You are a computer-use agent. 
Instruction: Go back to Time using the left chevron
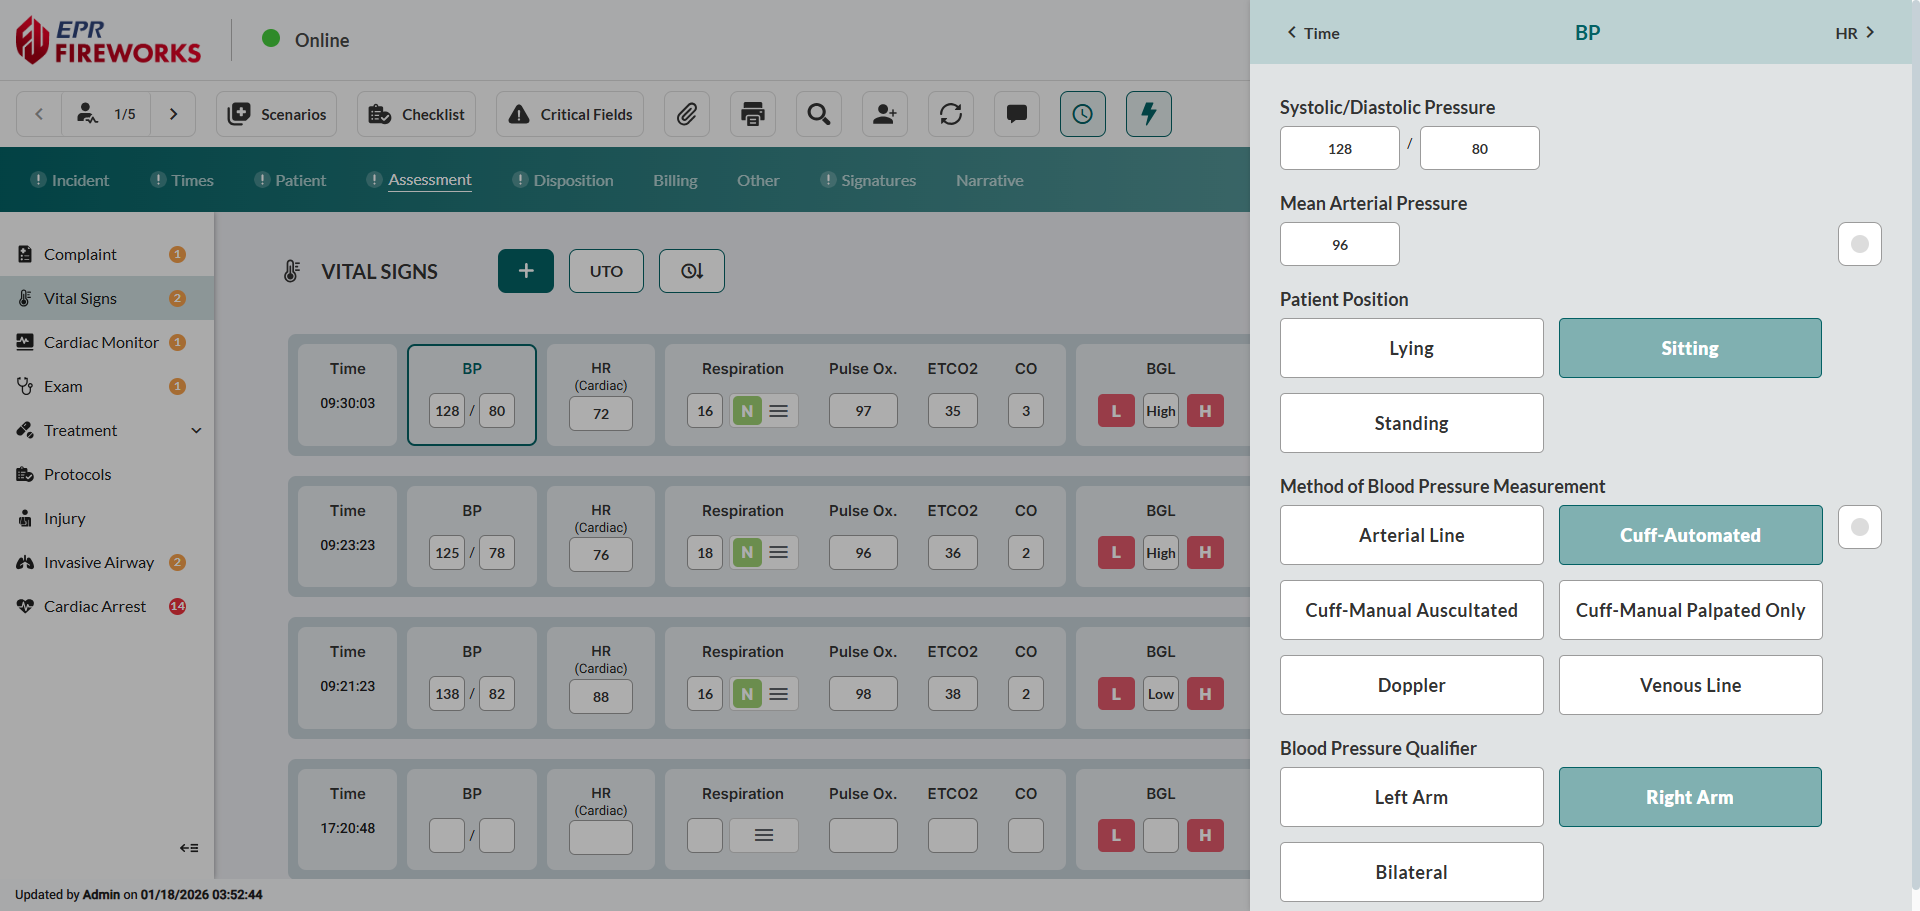(1290, 33)
